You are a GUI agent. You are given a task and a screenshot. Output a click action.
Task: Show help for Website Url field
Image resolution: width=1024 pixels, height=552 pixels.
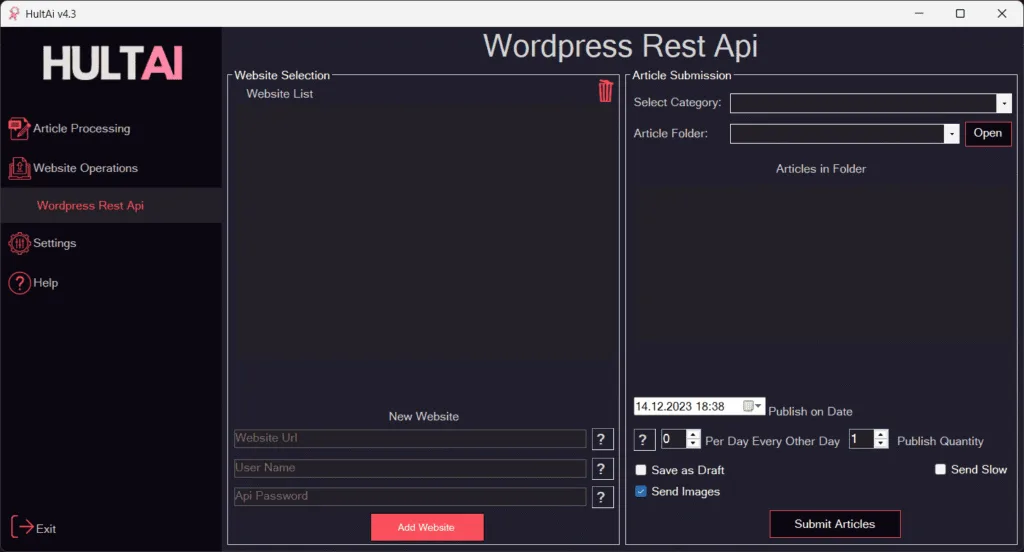point(602,439)
